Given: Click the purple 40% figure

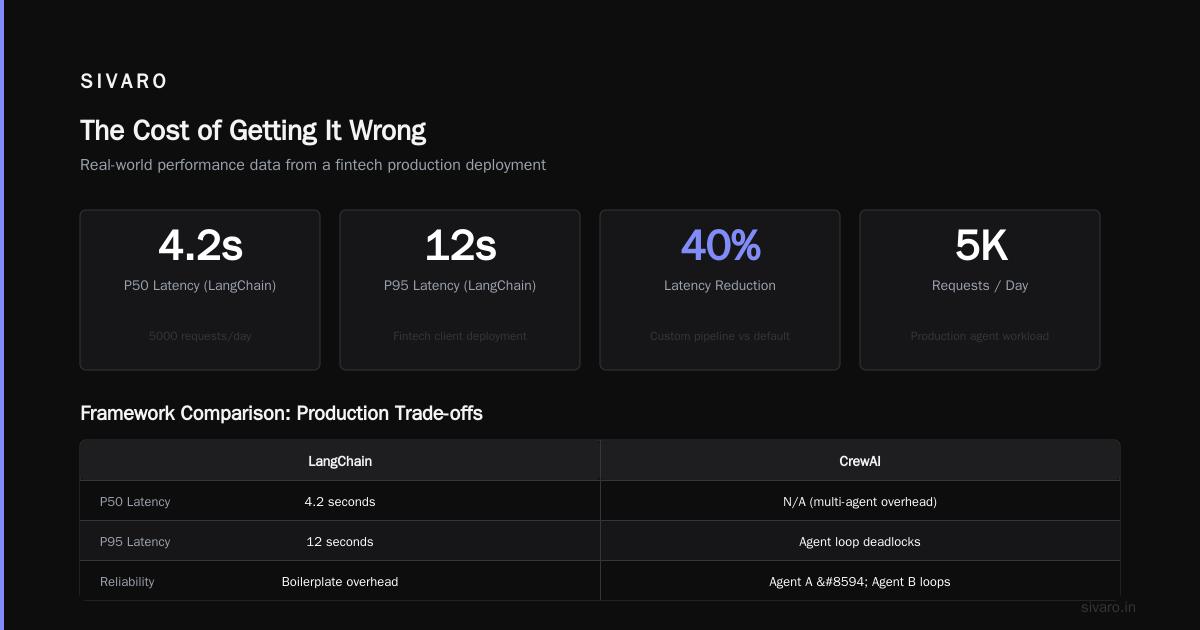Looking at the screenshot, I should 720,245.
